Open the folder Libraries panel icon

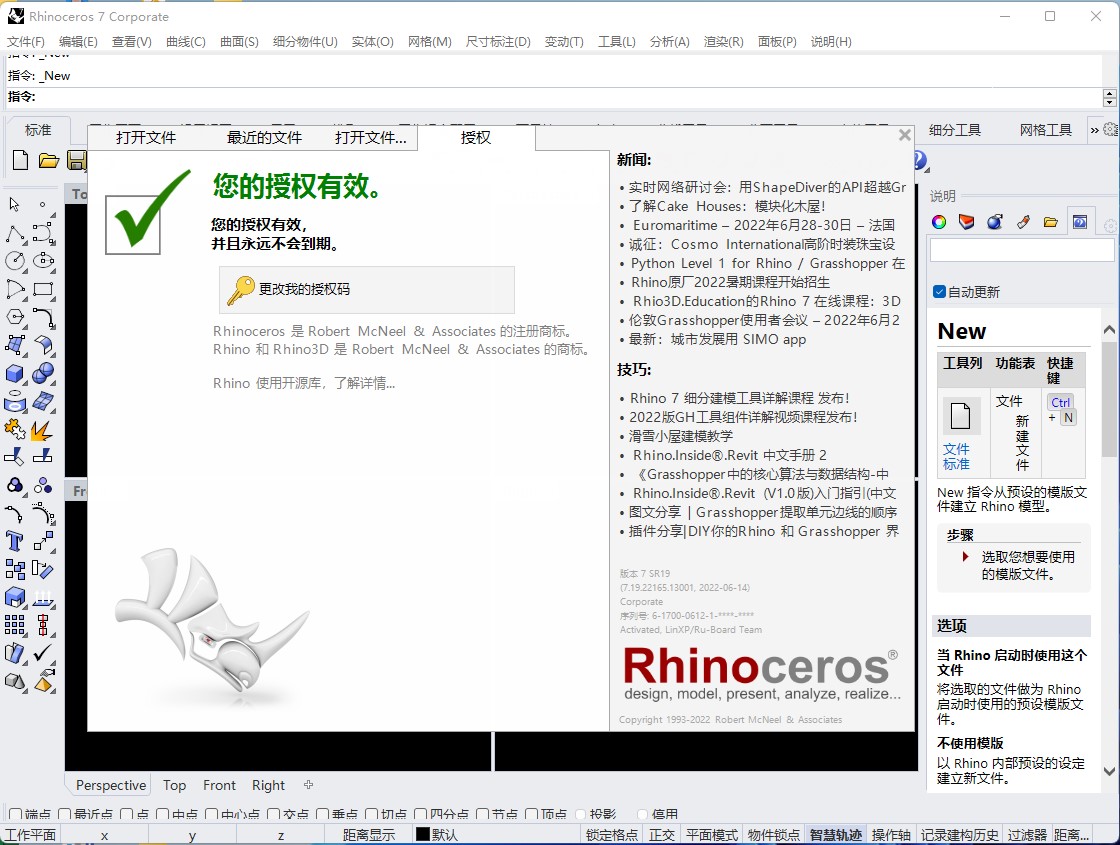tap(1050, 222)
